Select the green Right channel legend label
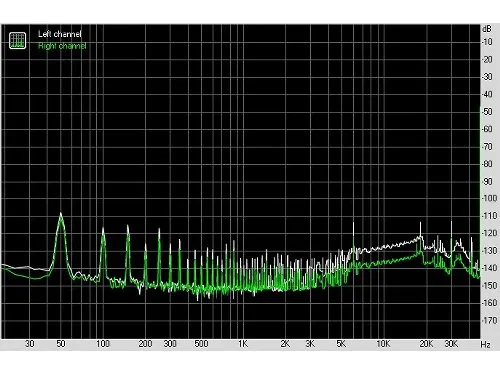This screenshot has height=375, width=500. (x=62, y=46)
